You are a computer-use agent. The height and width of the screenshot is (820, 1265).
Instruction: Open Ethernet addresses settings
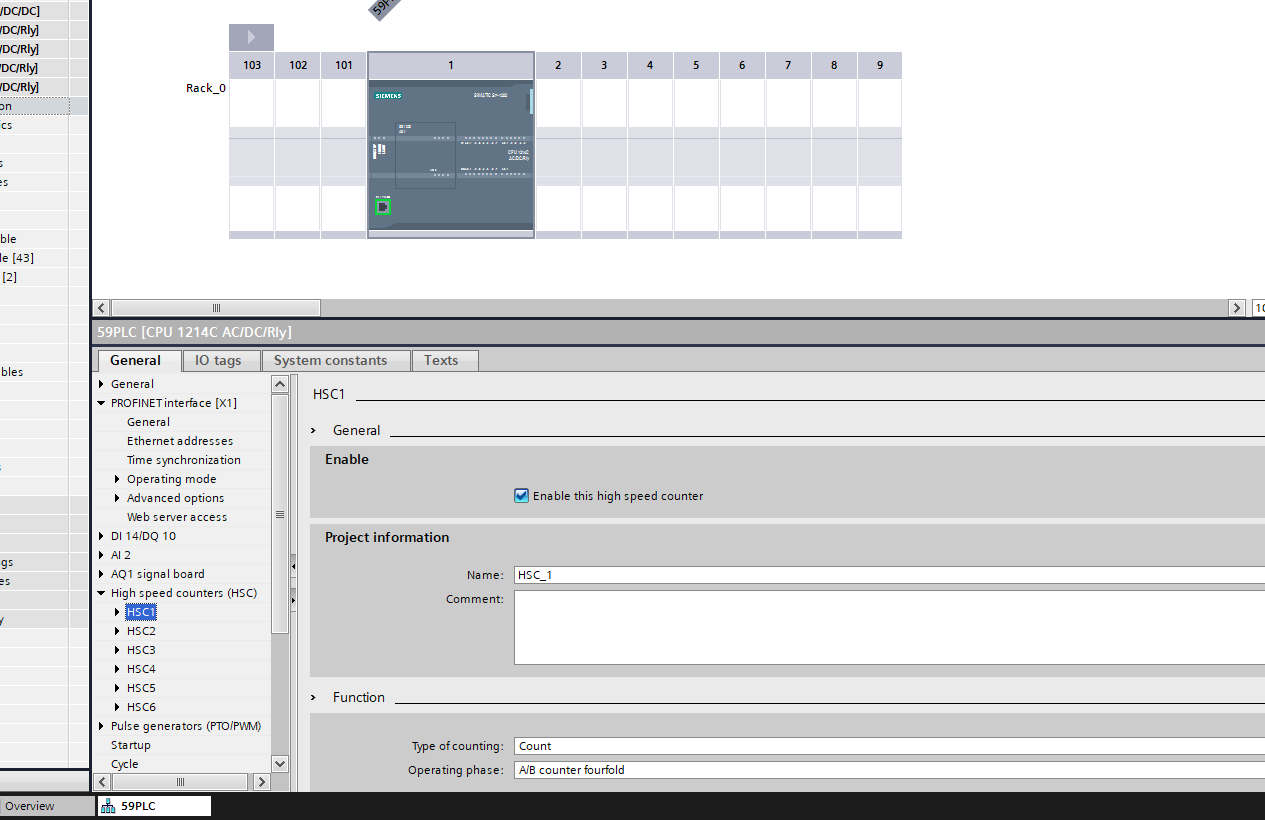[x=180, y=441]
